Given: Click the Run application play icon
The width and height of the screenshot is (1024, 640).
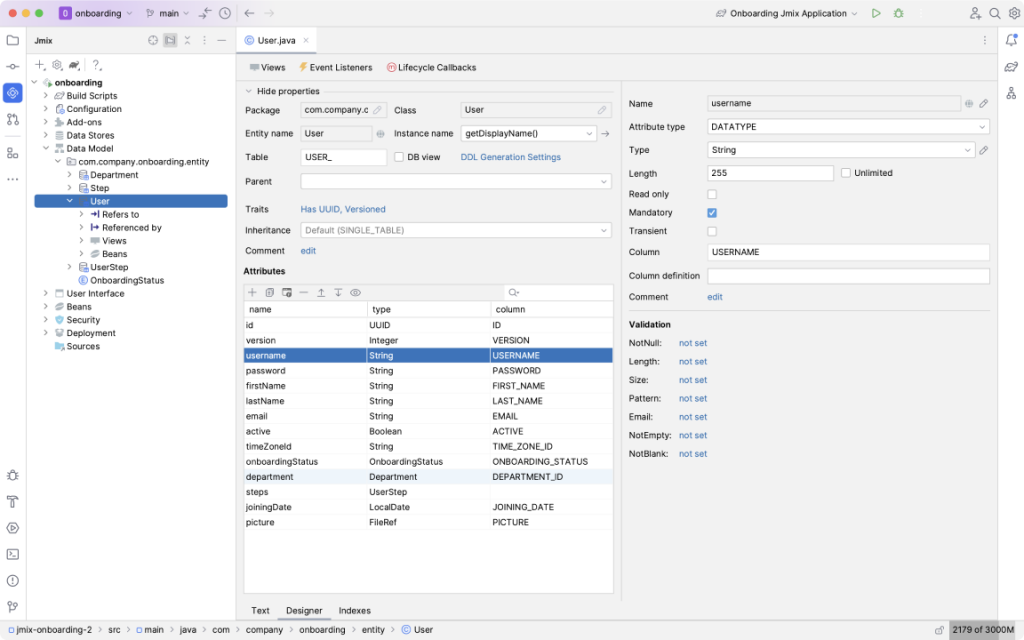Looking at the screenshot, I should pyautogui.click(x=876, y=13).
